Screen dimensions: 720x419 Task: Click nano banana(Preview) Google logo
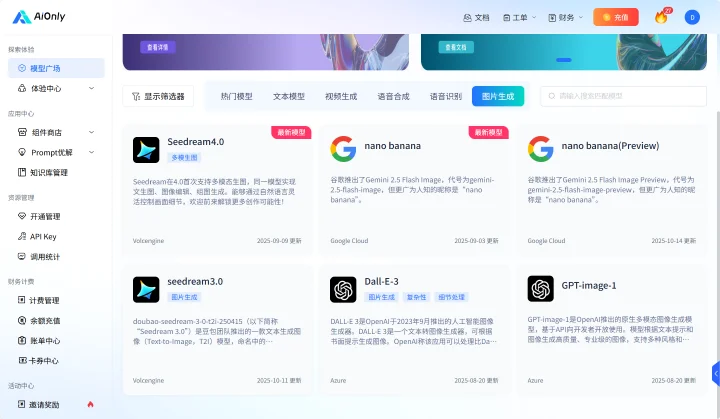point(540,149)
